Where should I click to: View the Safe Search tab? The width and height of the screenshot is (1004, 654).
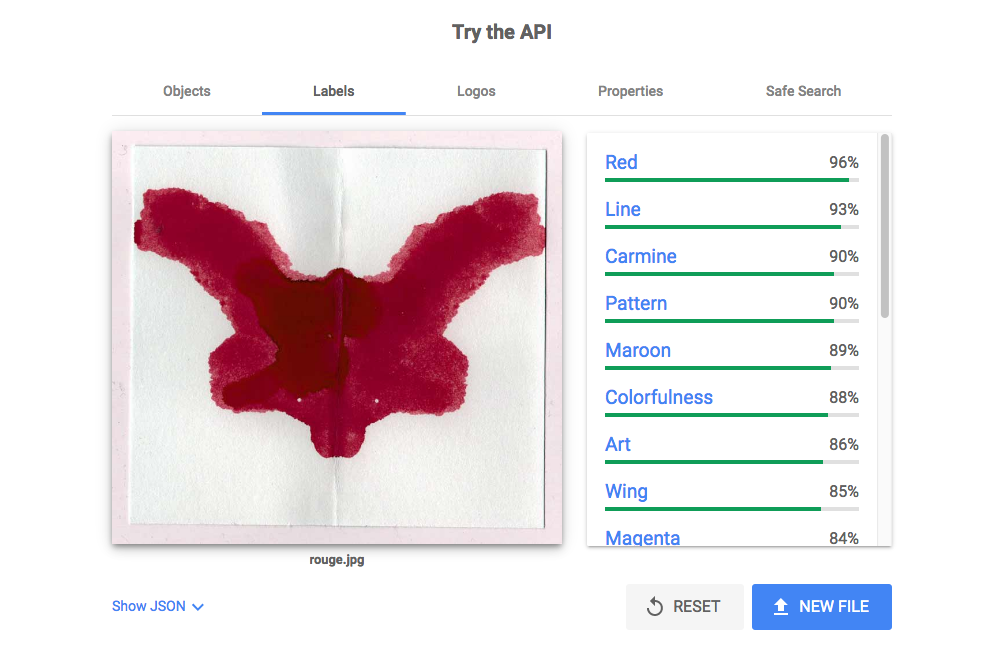point(803,91)
